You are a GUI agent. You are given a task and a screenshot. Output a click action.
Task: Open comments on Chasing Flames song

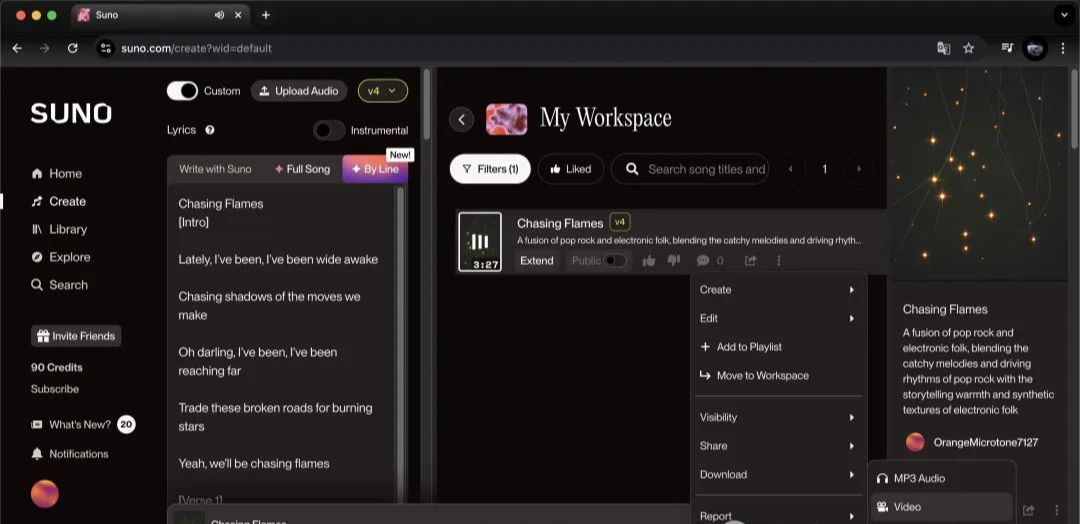(703, 261)
